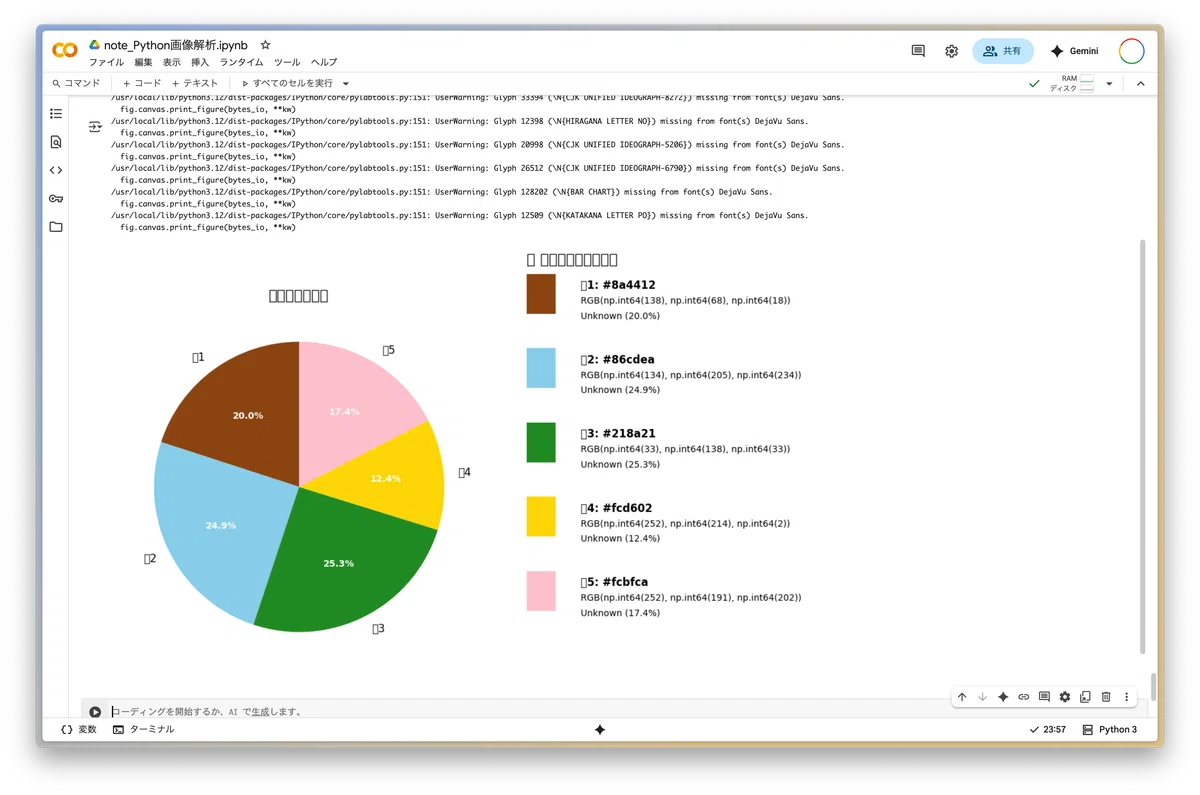The width and height of the screenshot is (1200, 795).
Task: Click the 共有 share button
Action: click(x=1003, y=51)
